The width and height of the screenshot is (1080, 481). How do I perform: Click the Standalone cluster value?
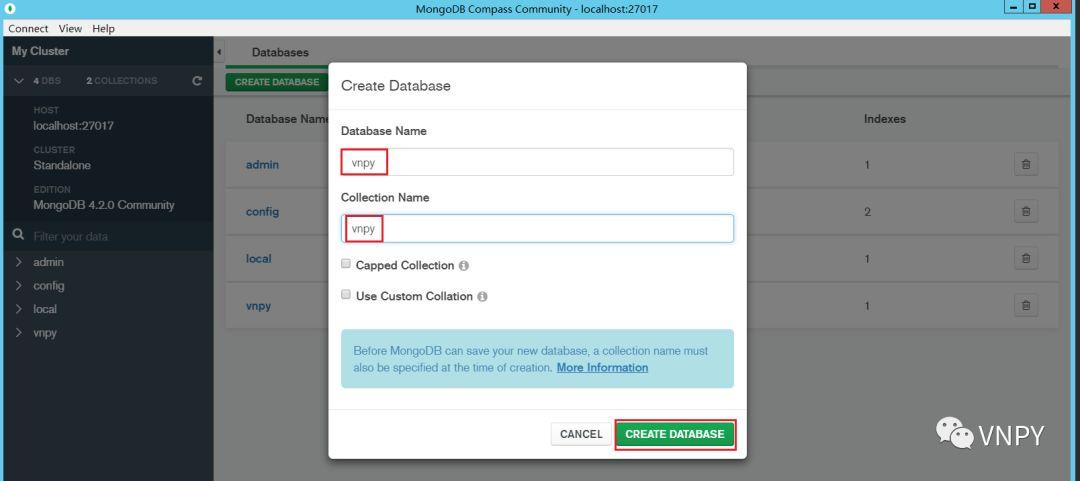[x=62, y=165]
